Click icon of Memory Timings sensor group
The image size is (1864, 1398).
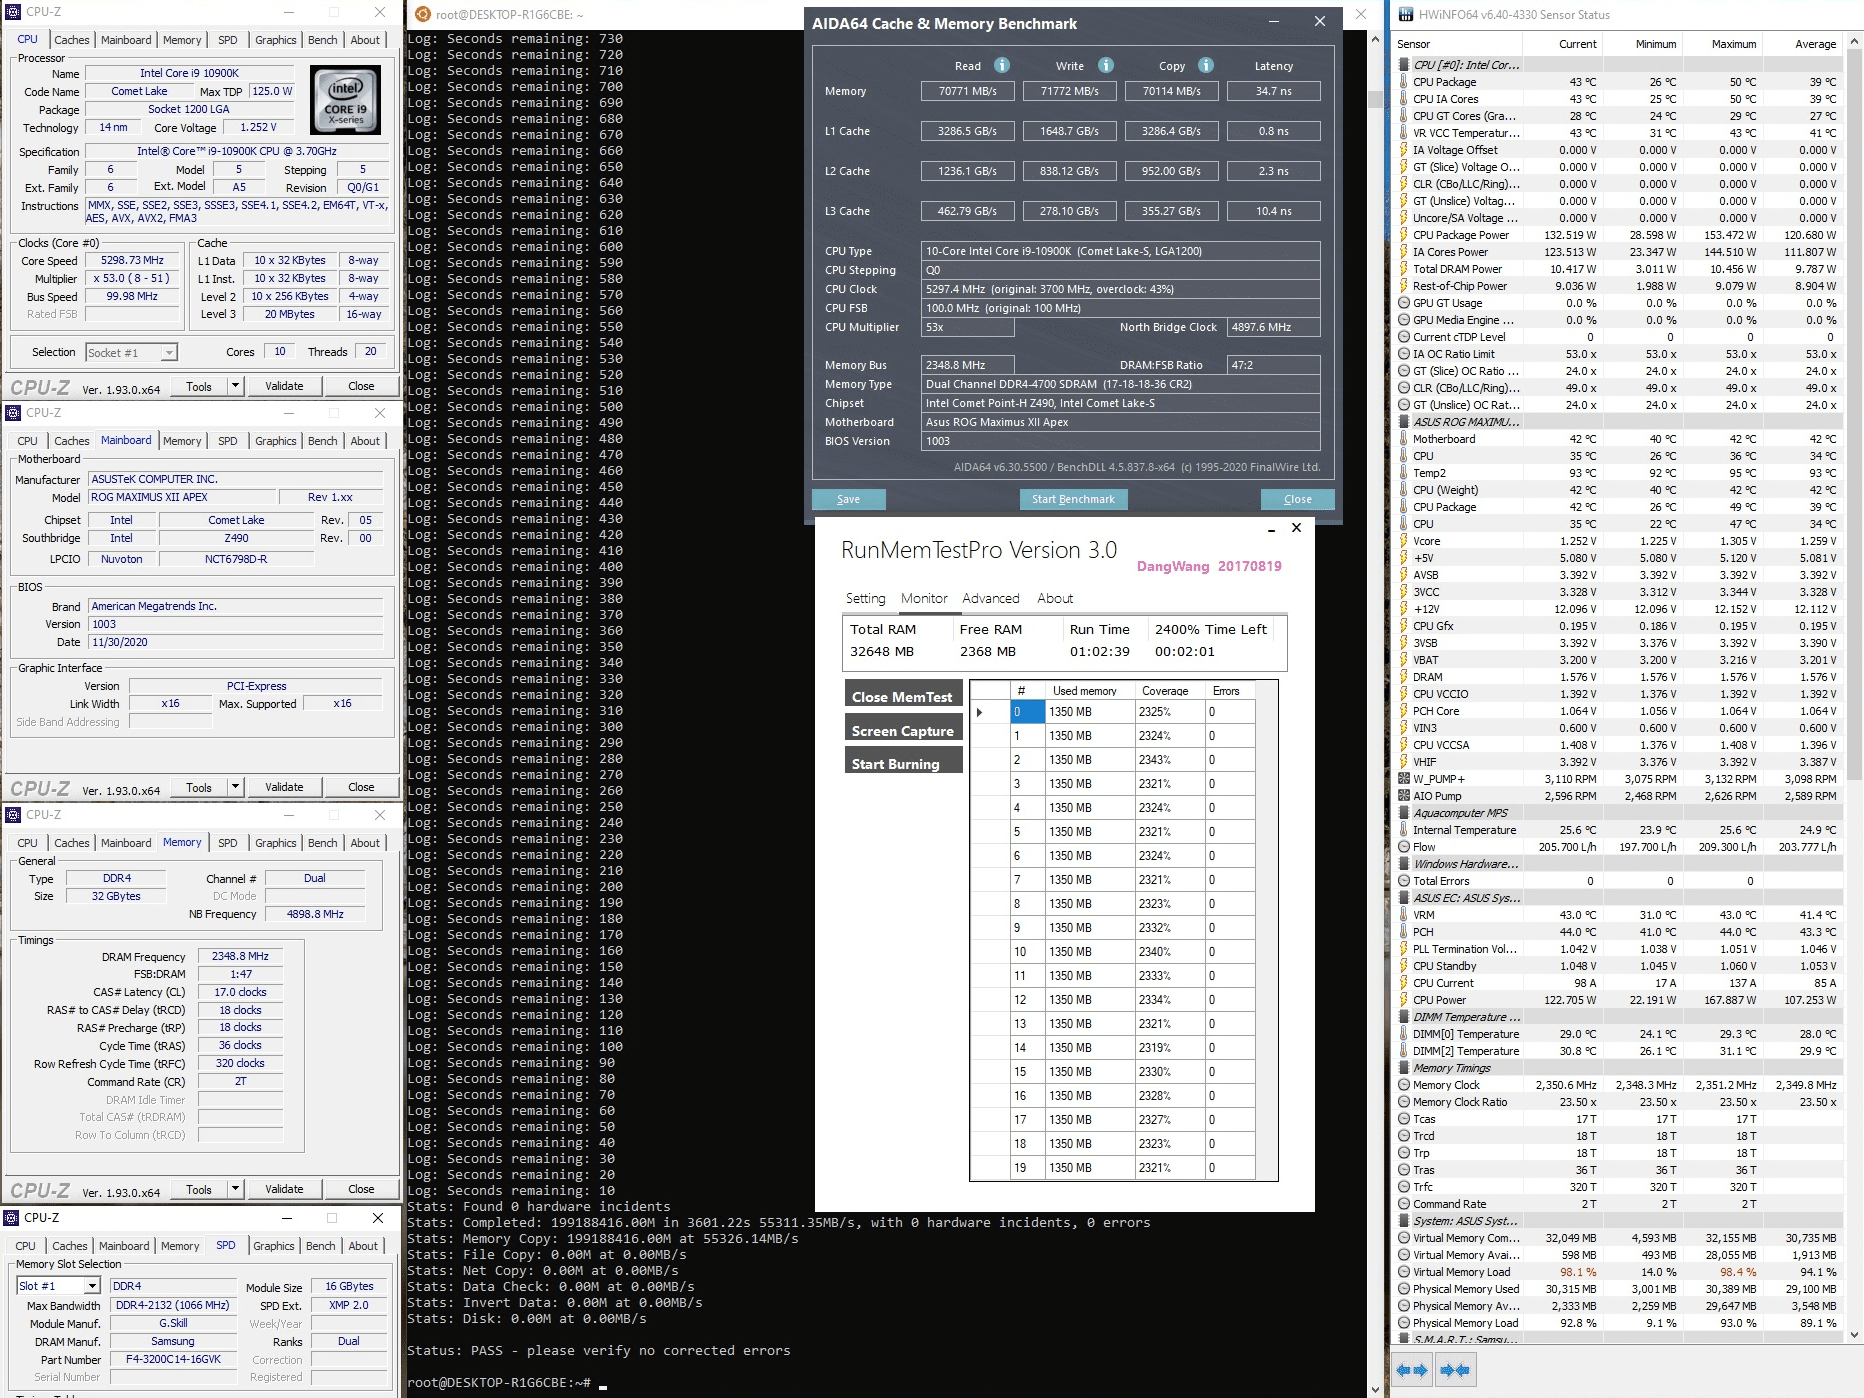pos(1404,1068)
